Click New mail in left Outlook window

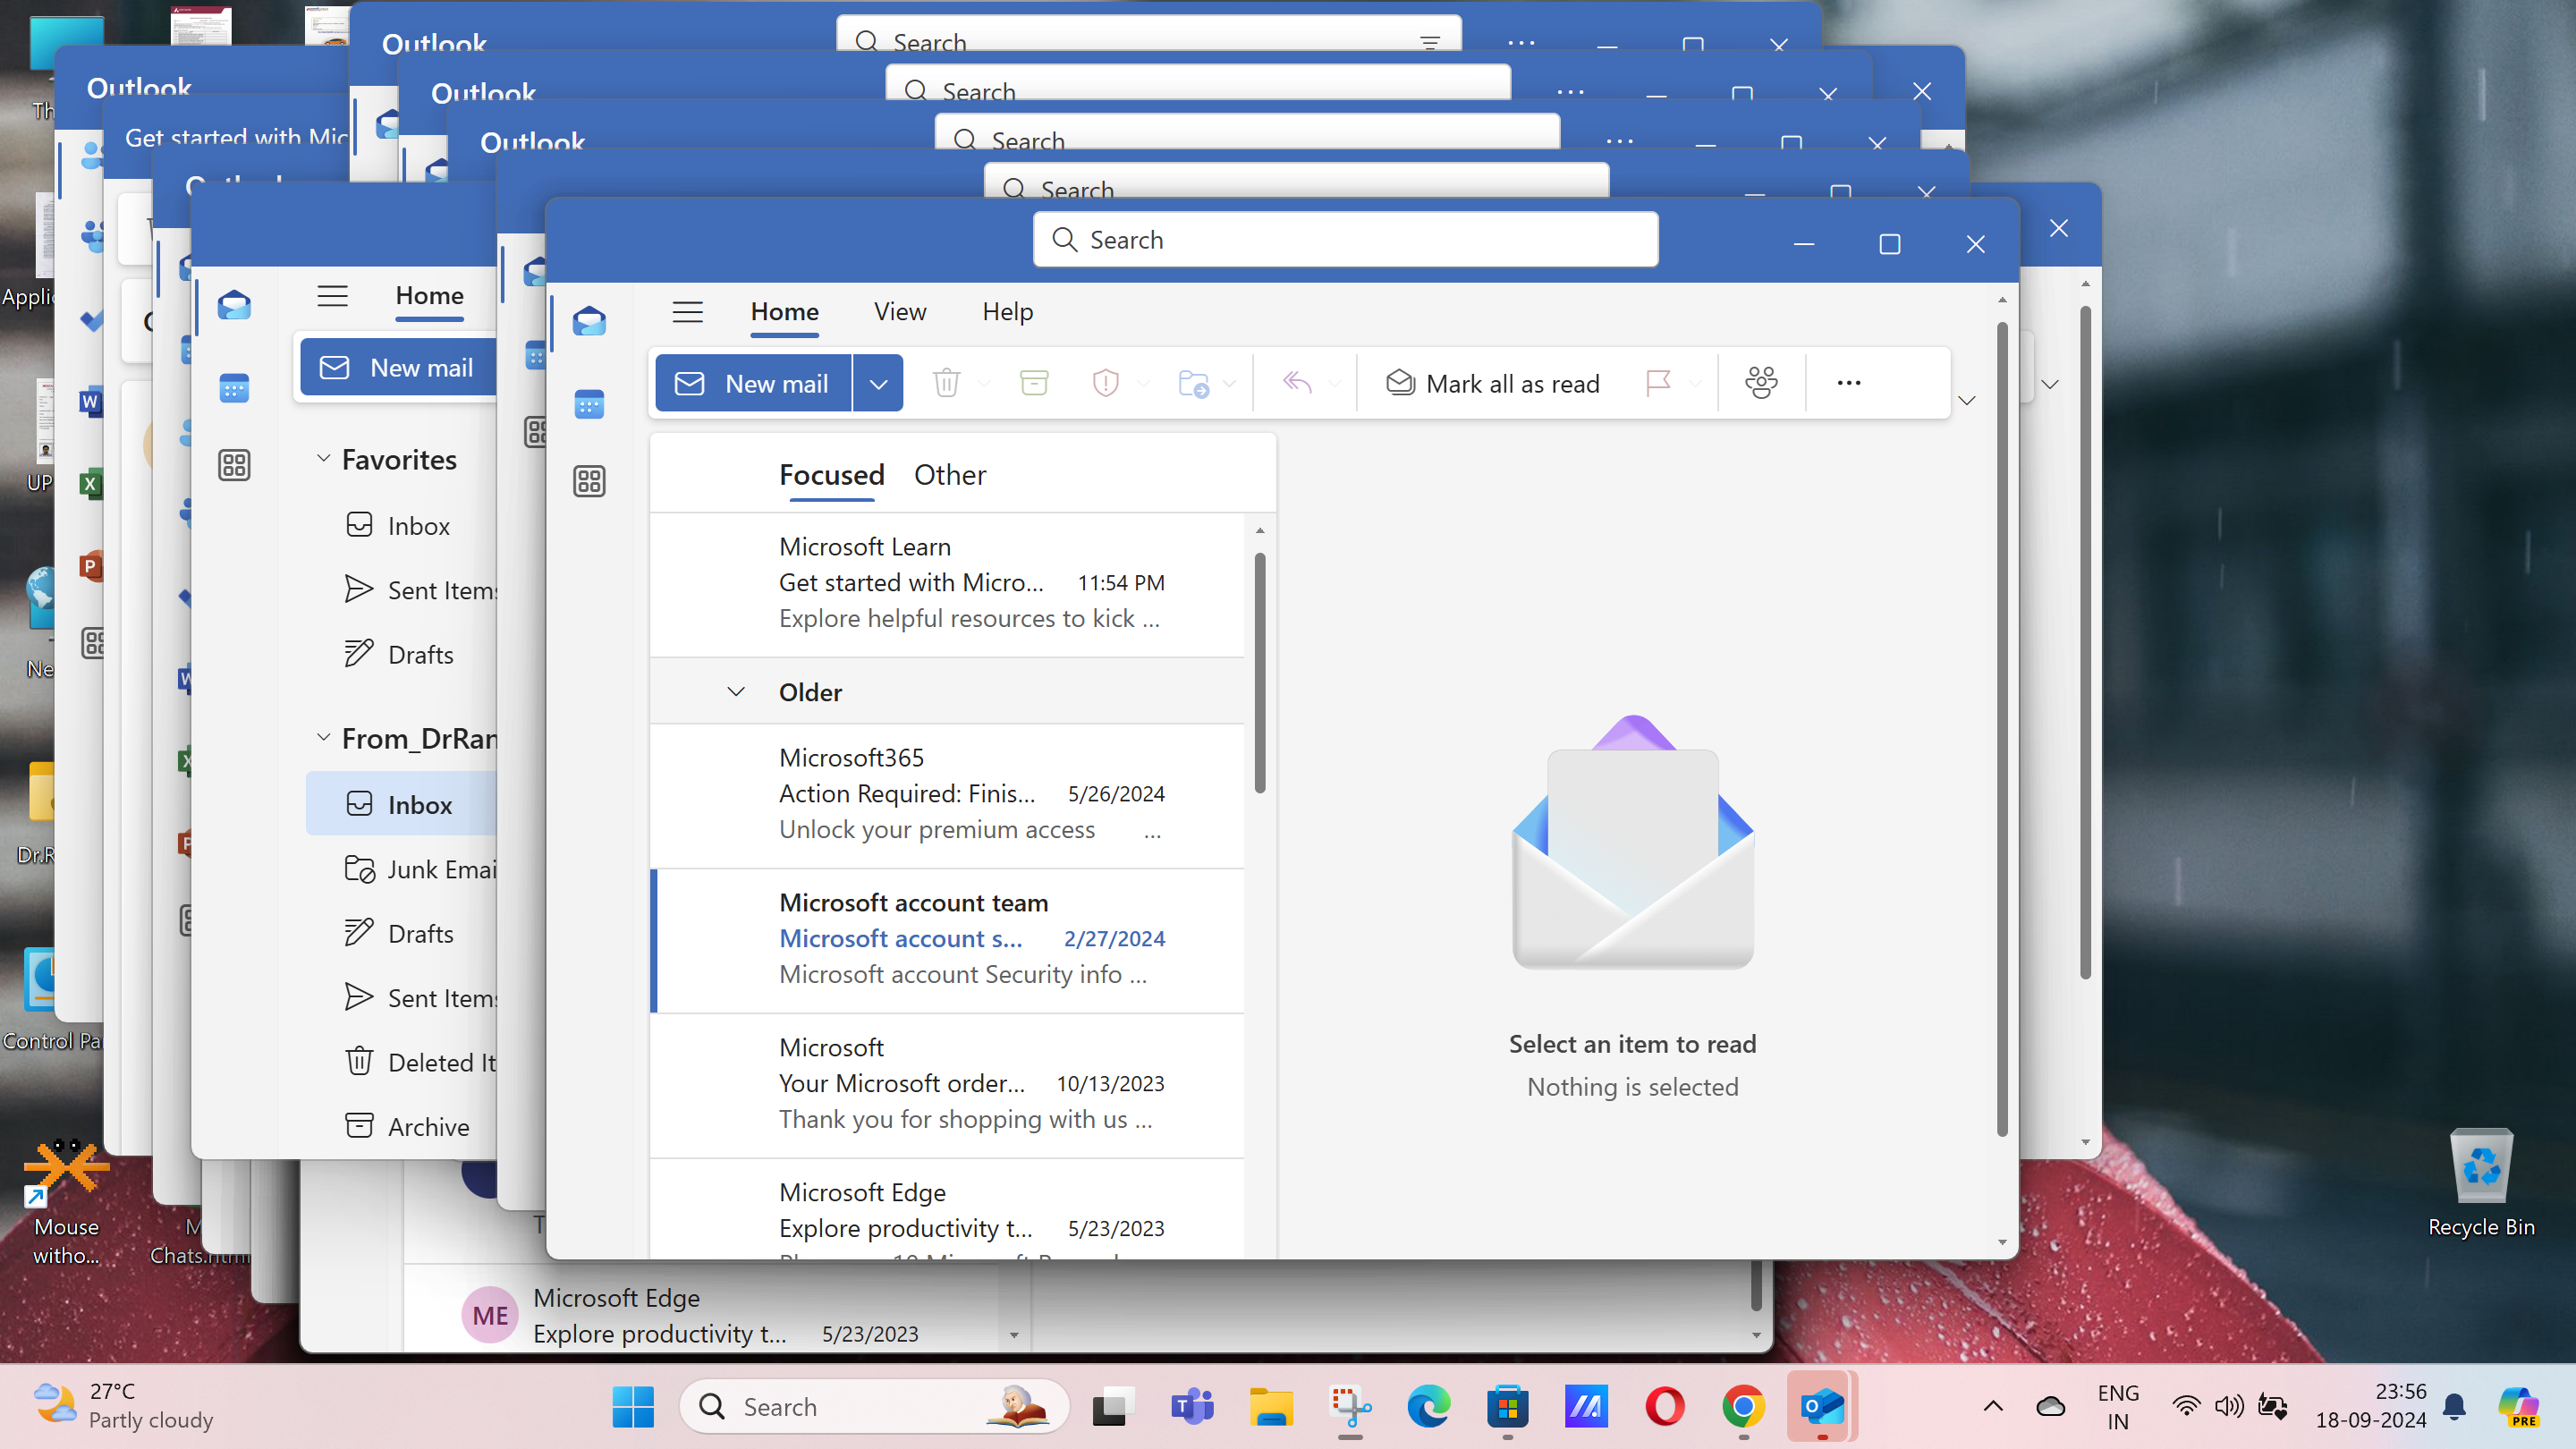pos(398,368)
